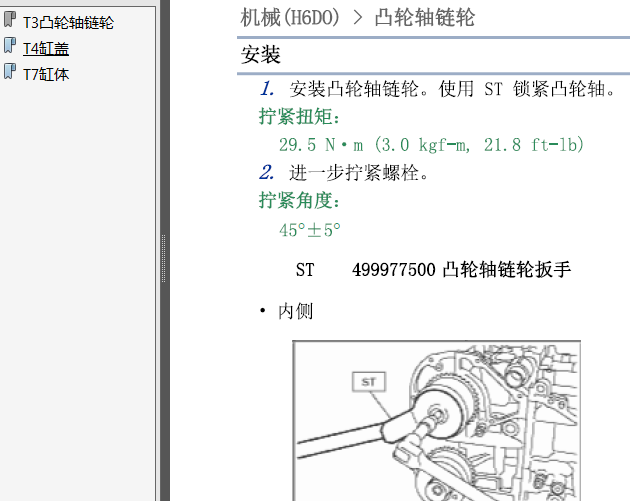
Task: Click the 拧紧扭矩: label
Action: [x=299, y=117]
